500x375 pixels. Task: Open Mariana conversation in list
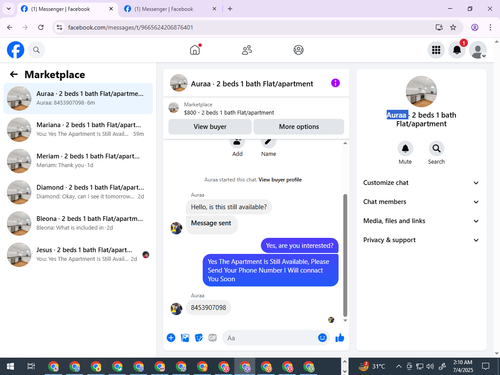78,130
